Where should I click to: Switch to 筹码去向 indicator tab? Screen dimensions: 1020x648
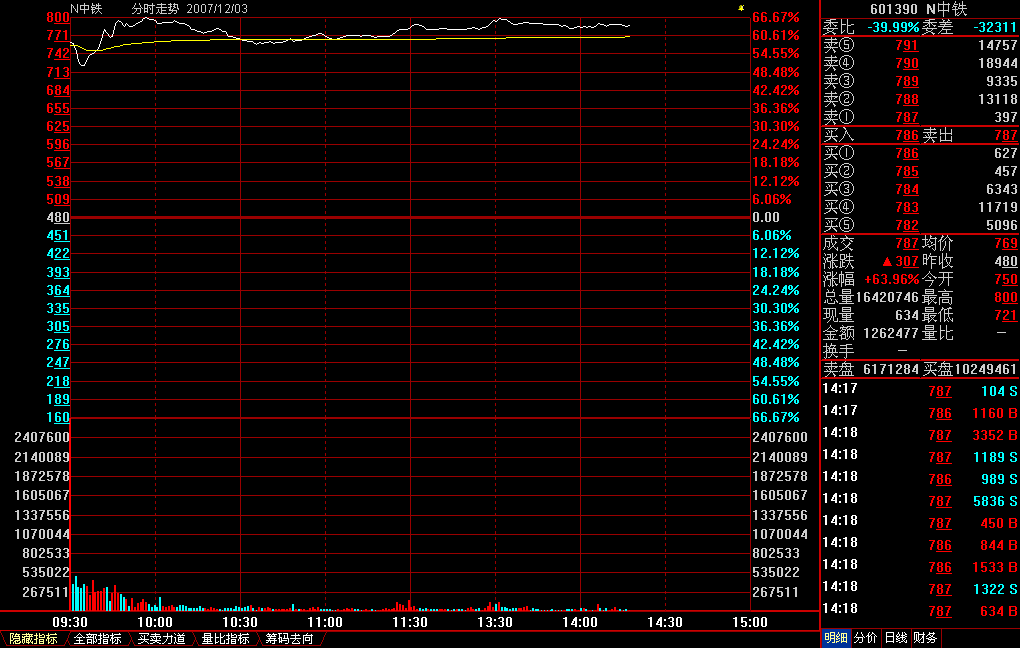coord(289,639)
